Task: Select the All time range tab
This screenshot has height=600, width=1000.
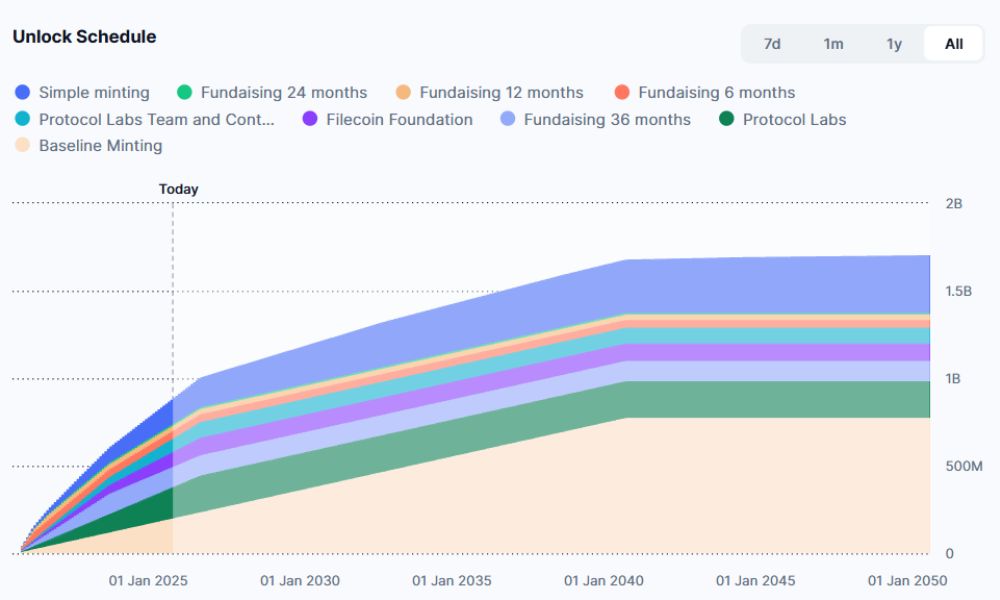Action: point(954,44)
